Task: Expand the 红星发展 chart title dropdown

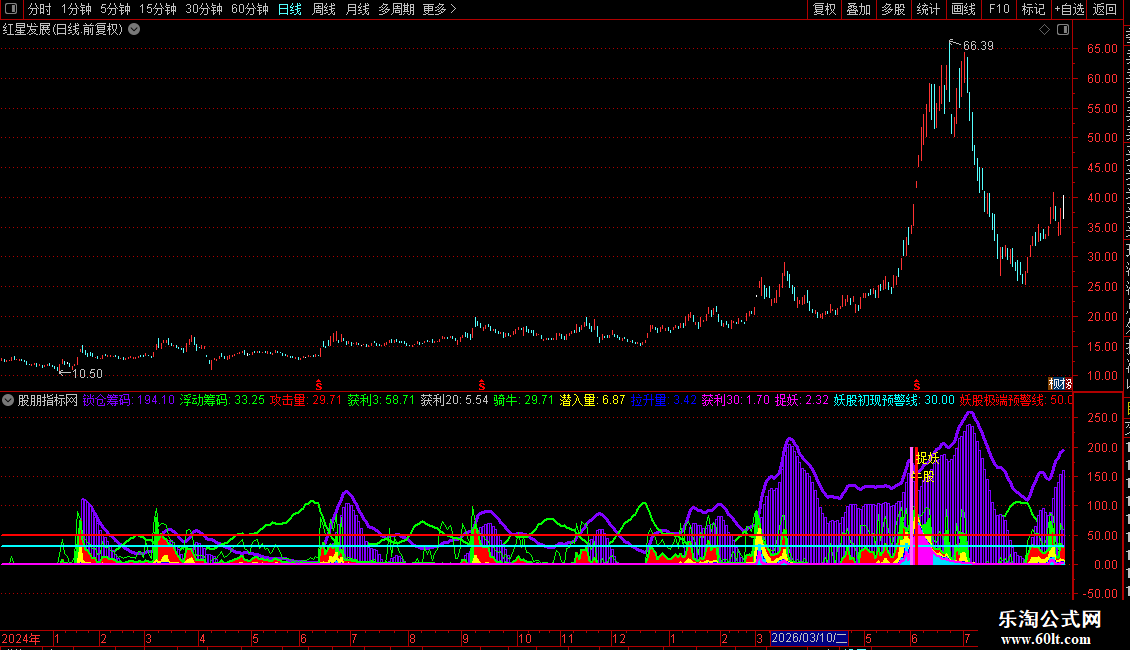Action: (x=134, y=30)
